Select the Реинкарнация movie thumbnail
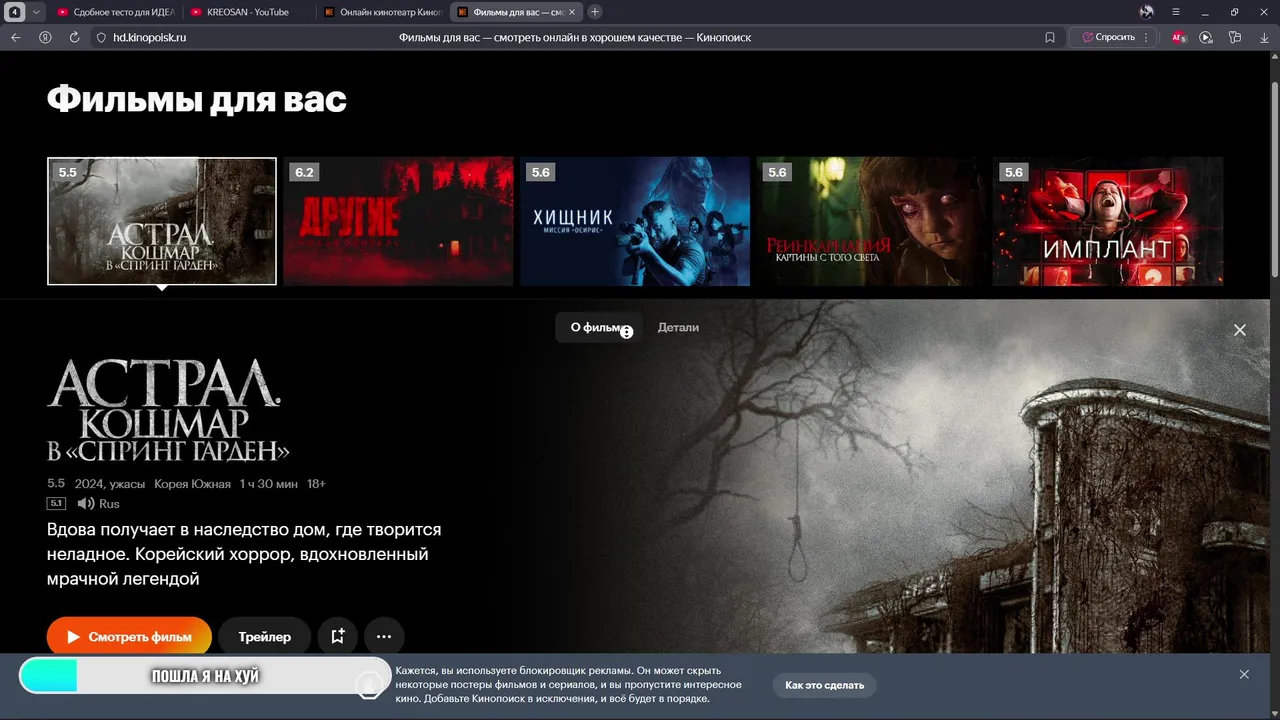The height and width of the screenshot is (720, 1280). pyautogui.click(x=871, y=221)
